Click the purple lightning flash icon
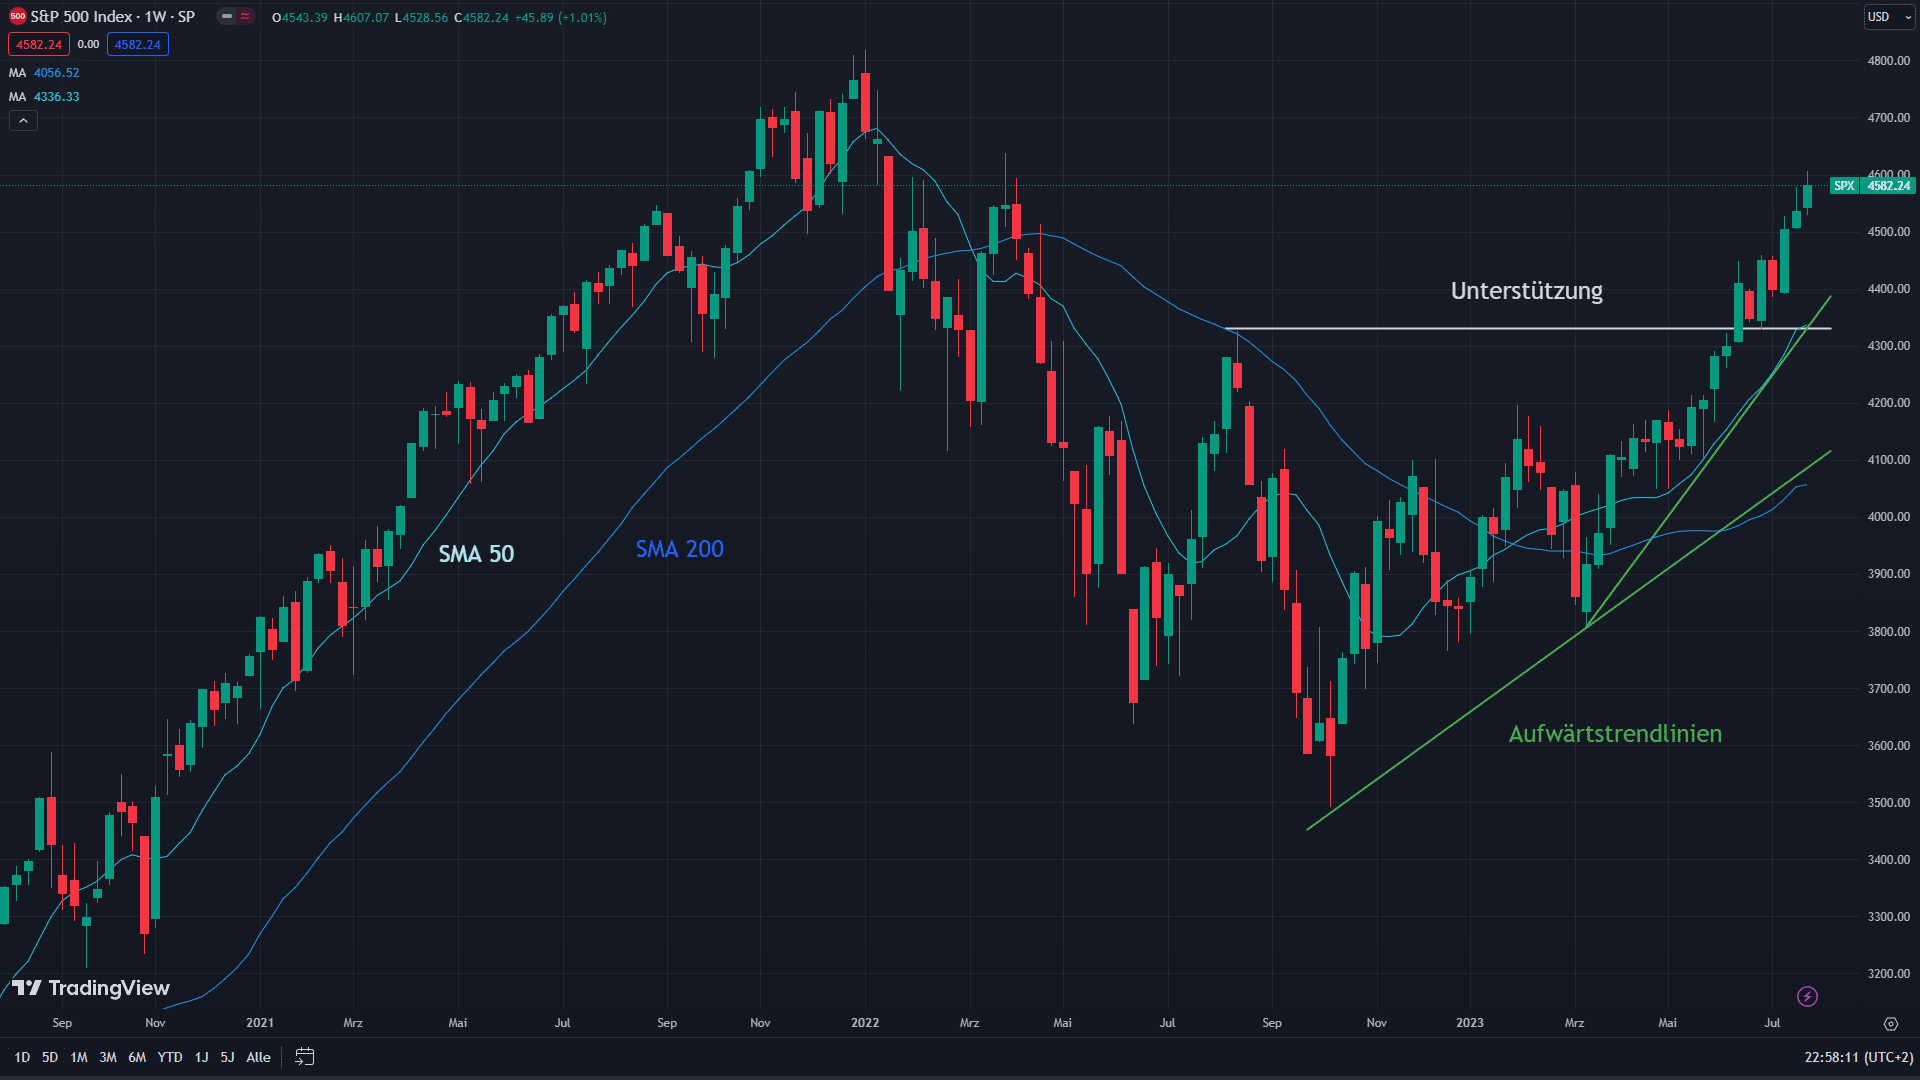 click(1807, 996)
